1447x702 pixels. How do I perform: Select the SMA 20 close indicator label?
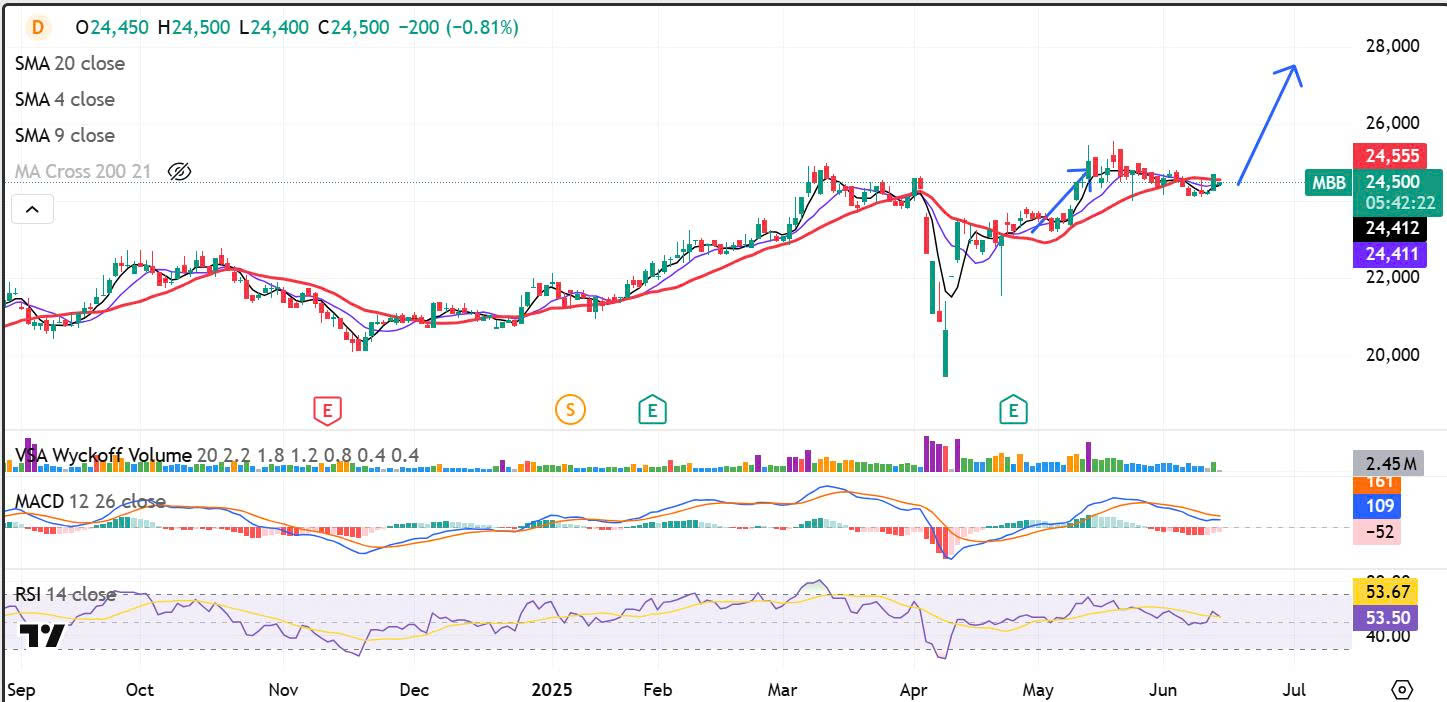click(70, 63)
